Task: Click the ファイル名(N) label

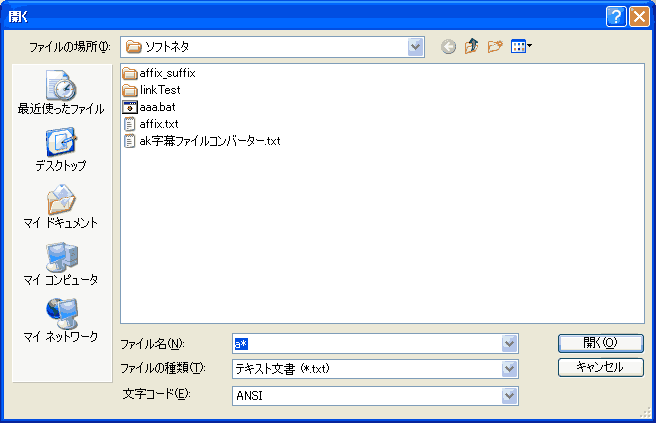Action: click(x=152, y=344)
